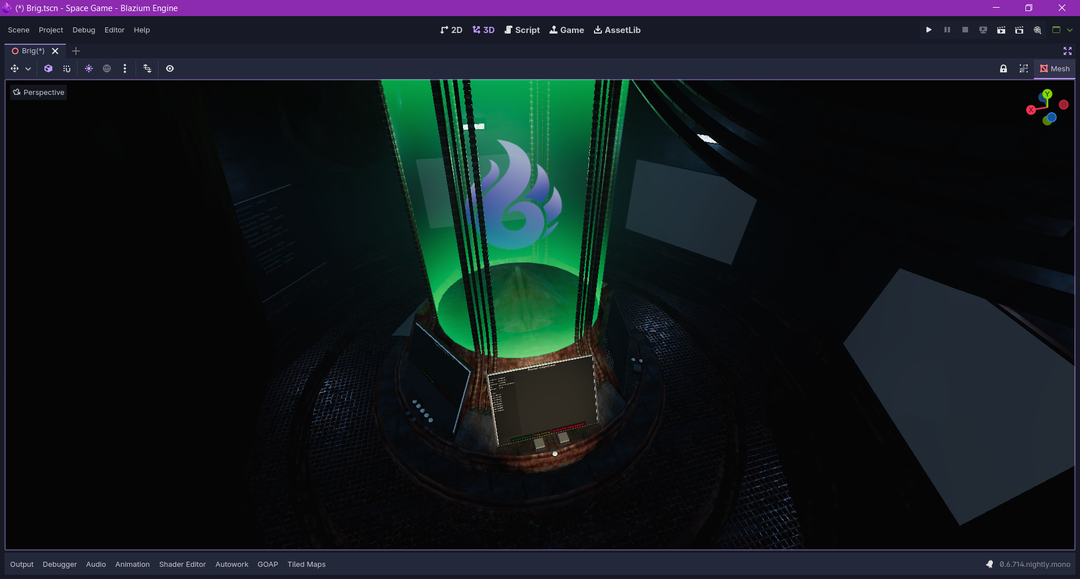The height and width of the screenshot is (579, 1080).
Task: Close the Brig(*) scene tab
Action: pyautogui.click(x=55, y=51)
